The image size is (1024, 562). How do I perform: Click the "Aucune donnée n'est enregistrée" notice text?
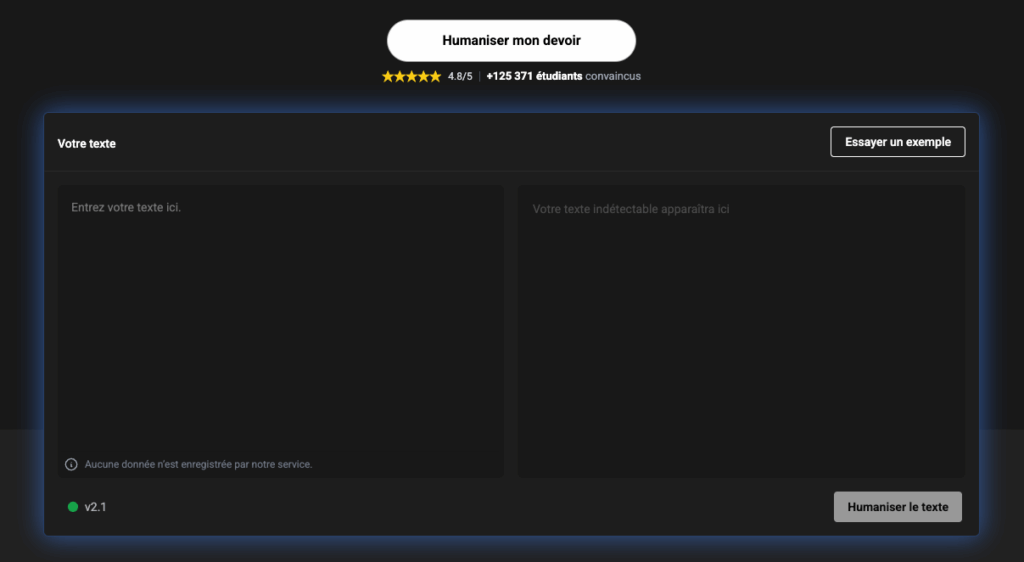coord(198,464)
